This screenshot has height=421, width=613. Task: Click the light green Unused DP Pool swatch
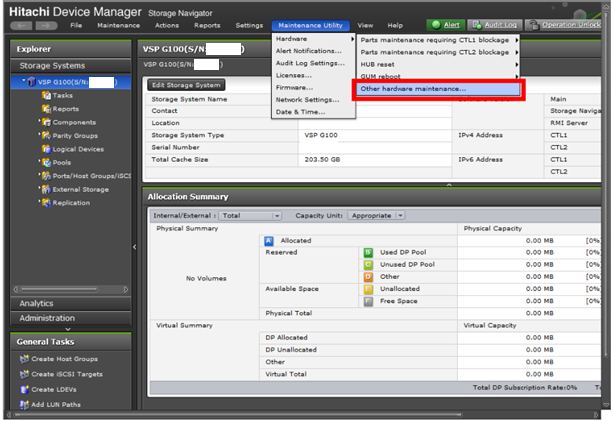[368, 265]
